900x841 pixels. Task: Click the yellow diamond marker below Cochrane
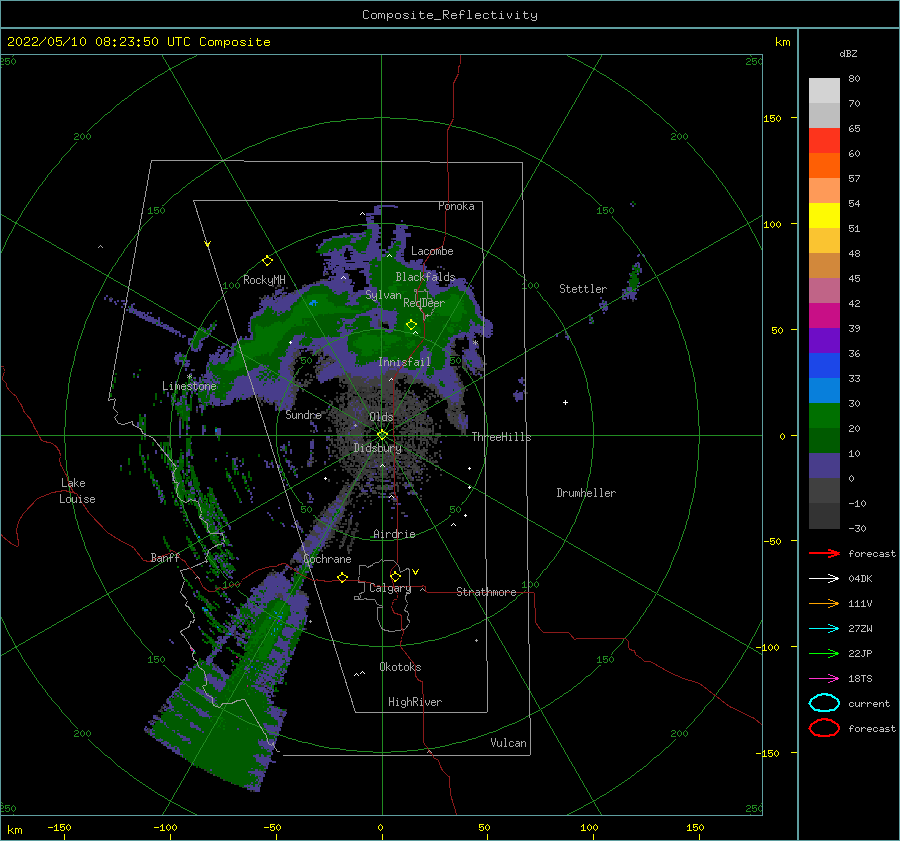pos(343,577)
